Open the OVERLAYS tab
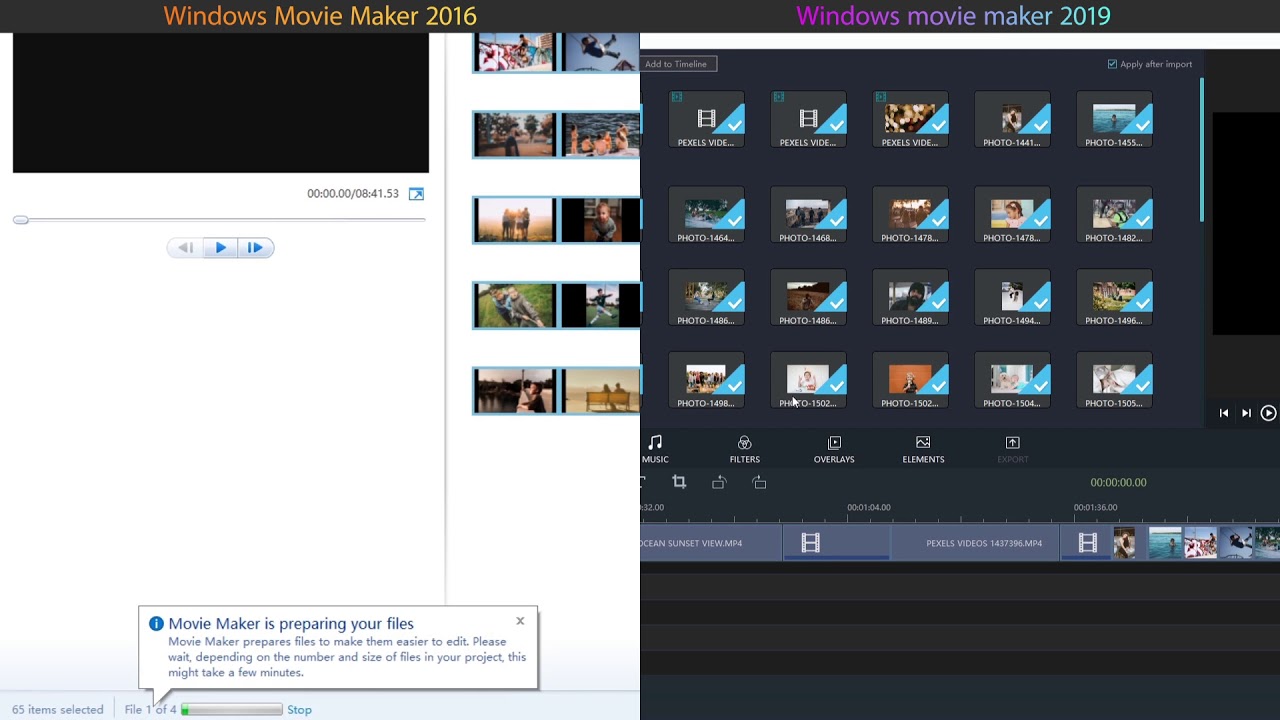Viewport: 1280px width, 720px height. tap(834, 449)
